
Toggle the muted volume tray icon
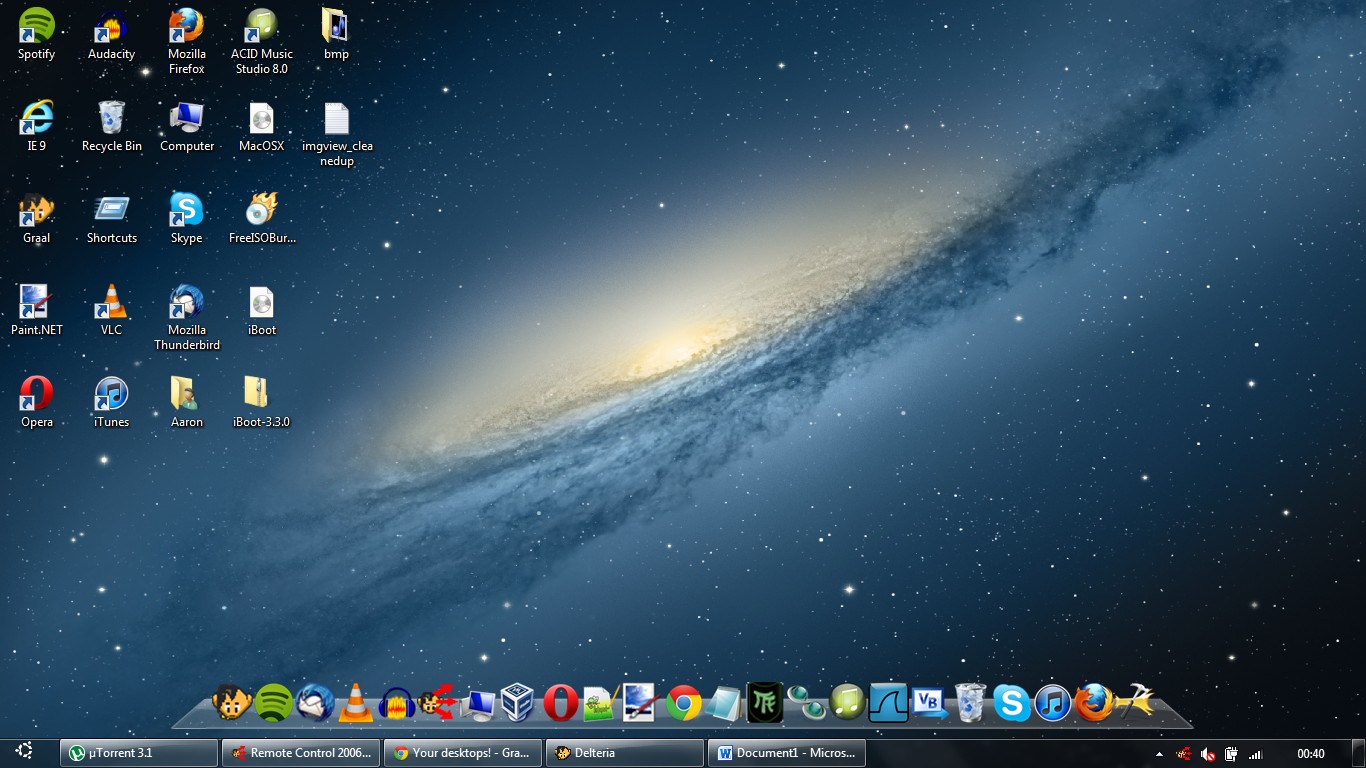coord(1208,754)
